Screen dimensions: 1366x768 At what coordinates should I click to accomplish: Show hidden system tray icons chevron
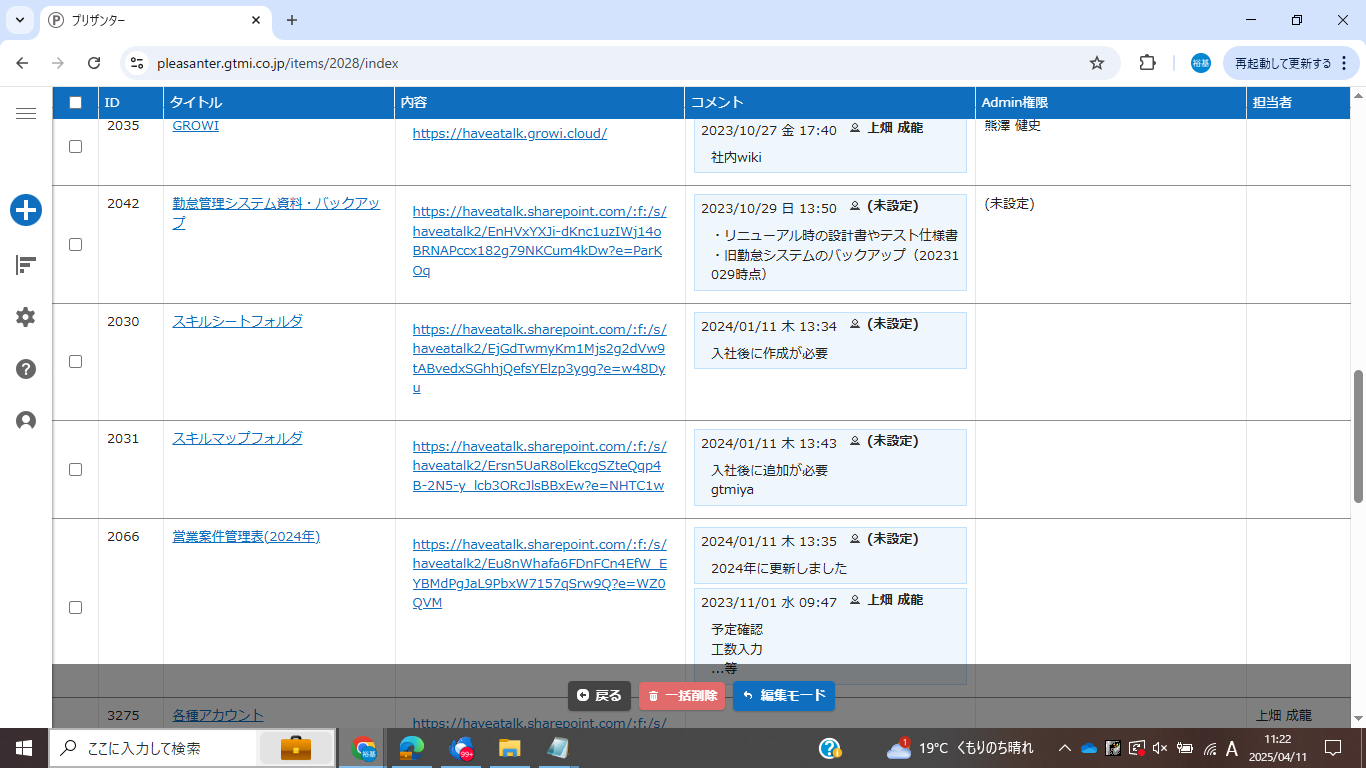(x=1065, y=748)
